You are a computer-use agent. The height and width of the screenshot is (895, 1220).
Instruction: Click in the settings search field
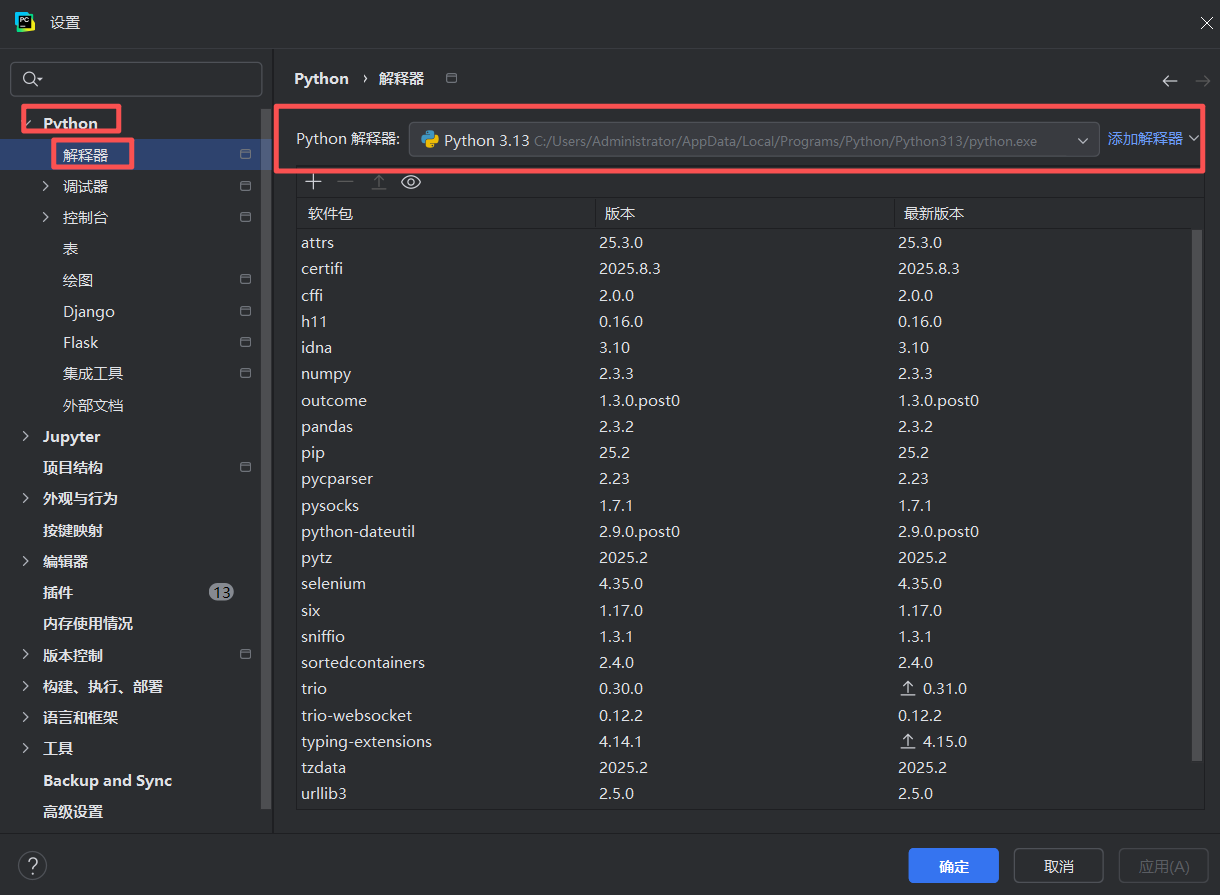pos(136,79)
